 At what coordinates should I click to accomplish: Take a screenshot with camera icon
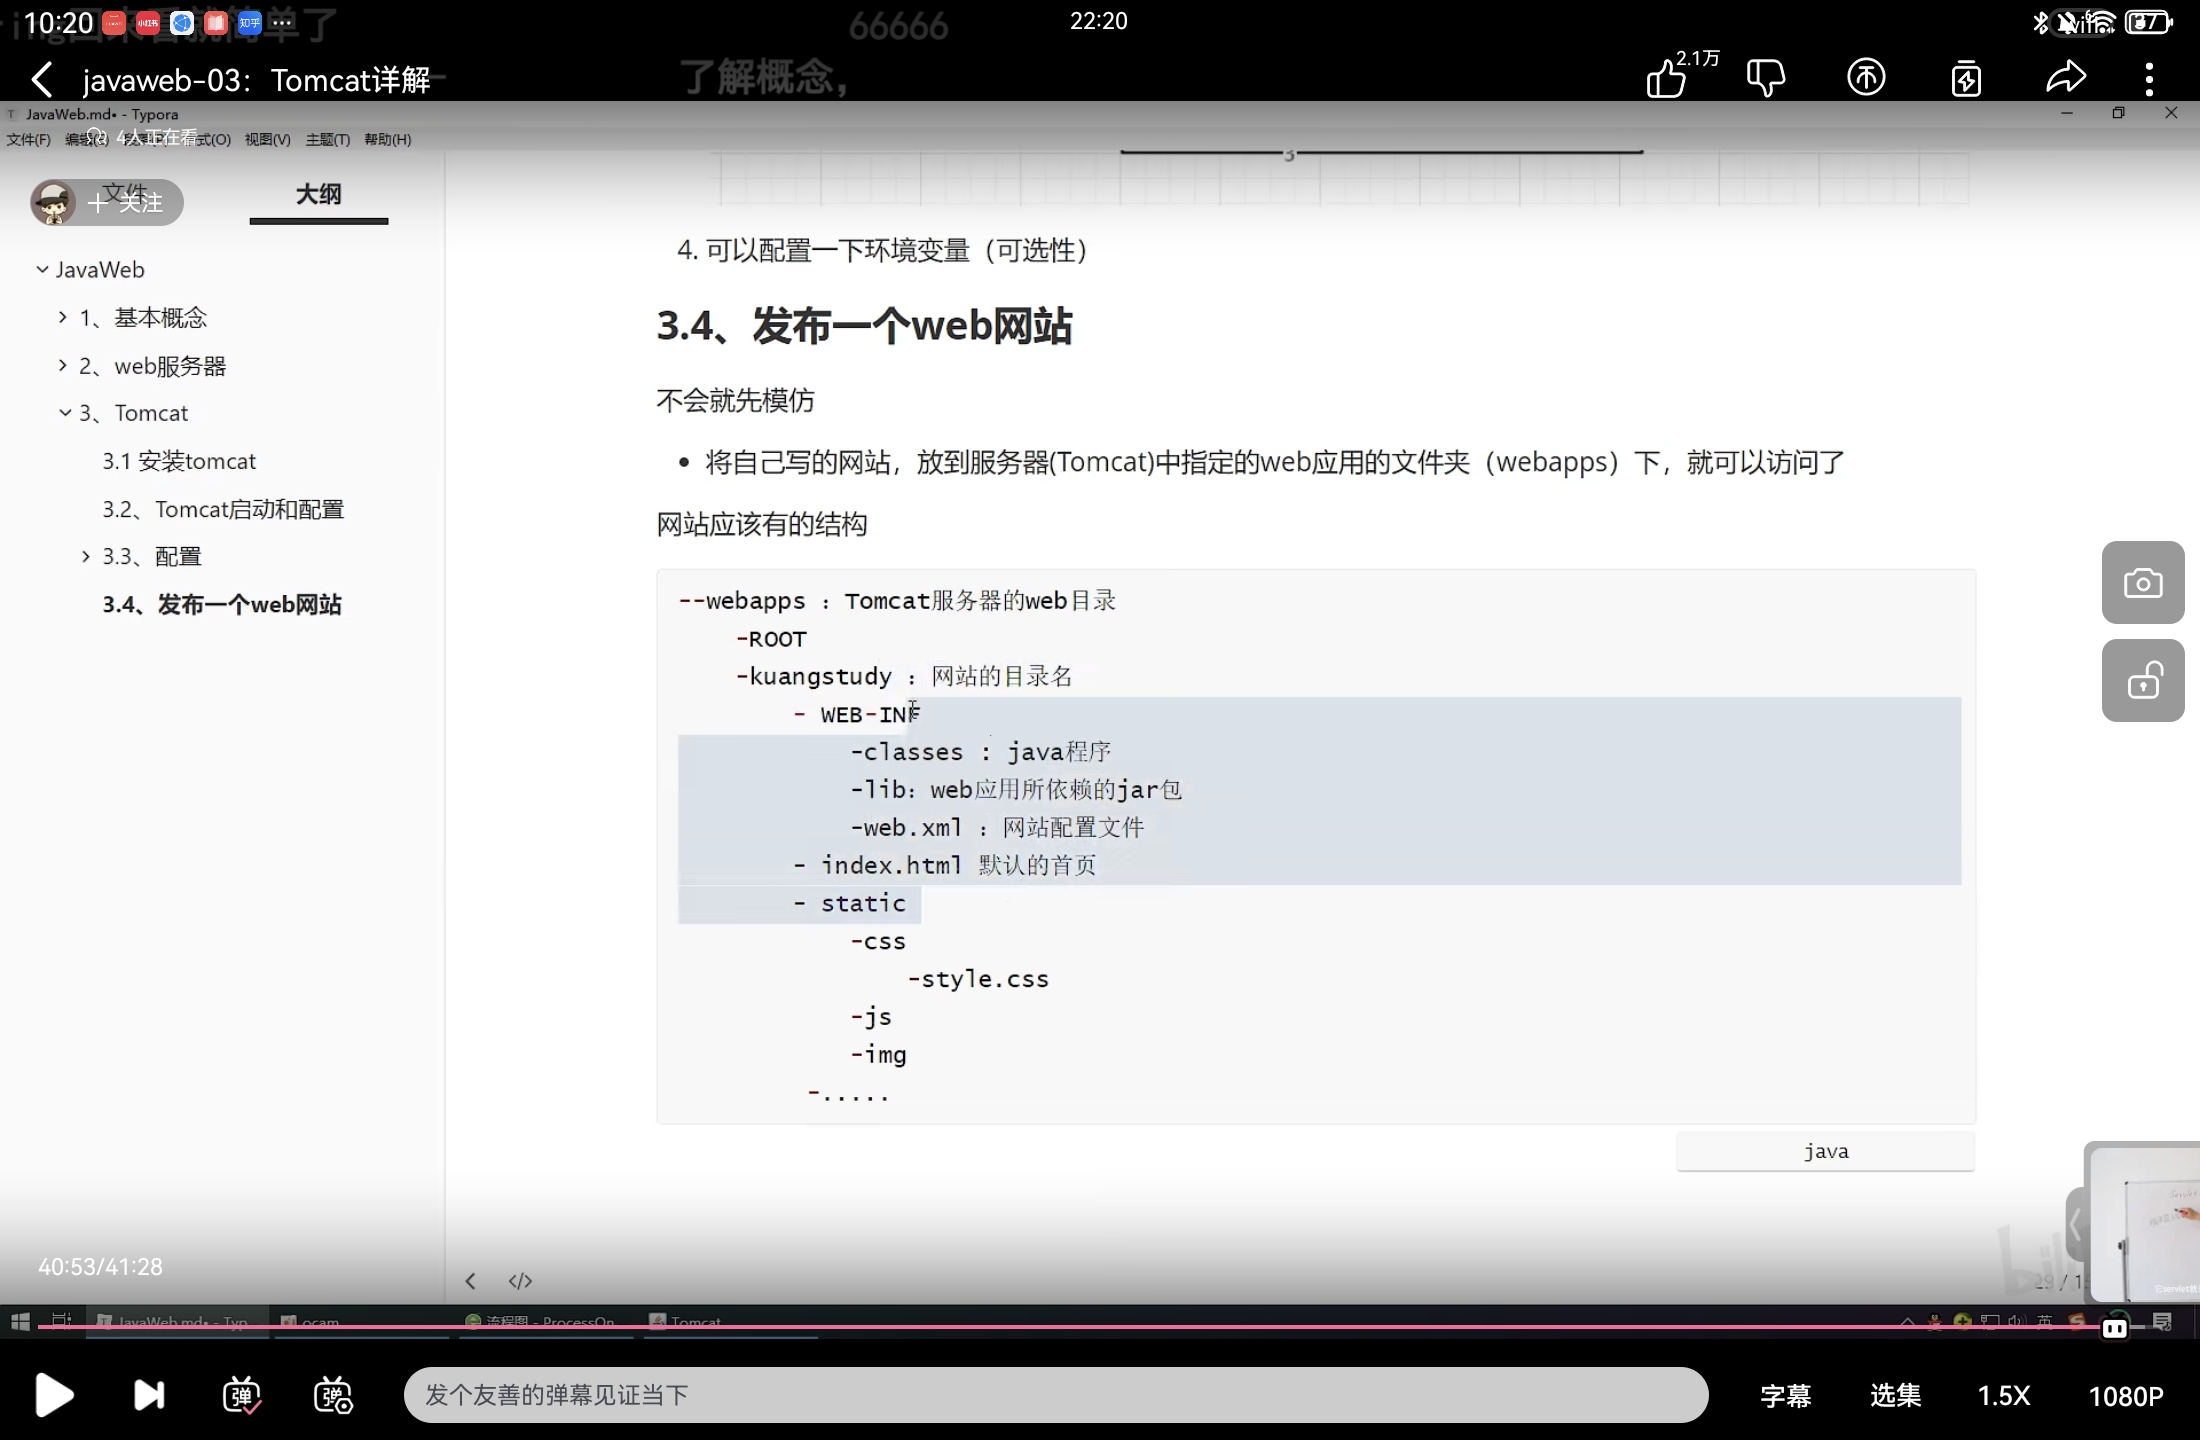[2142, 583]
